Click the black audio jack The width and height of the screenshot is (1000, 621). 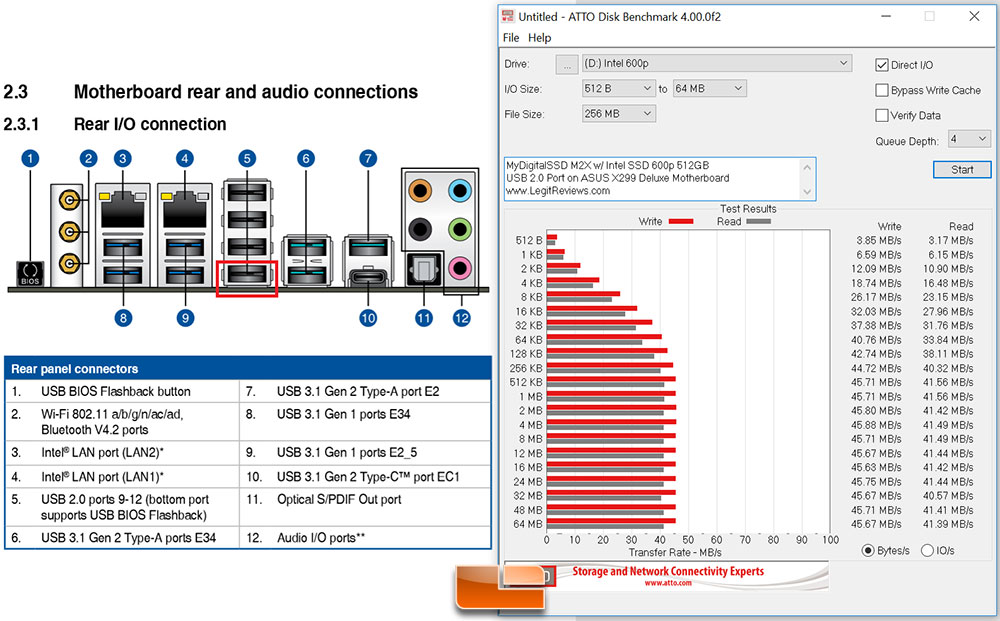click(420, 229)
